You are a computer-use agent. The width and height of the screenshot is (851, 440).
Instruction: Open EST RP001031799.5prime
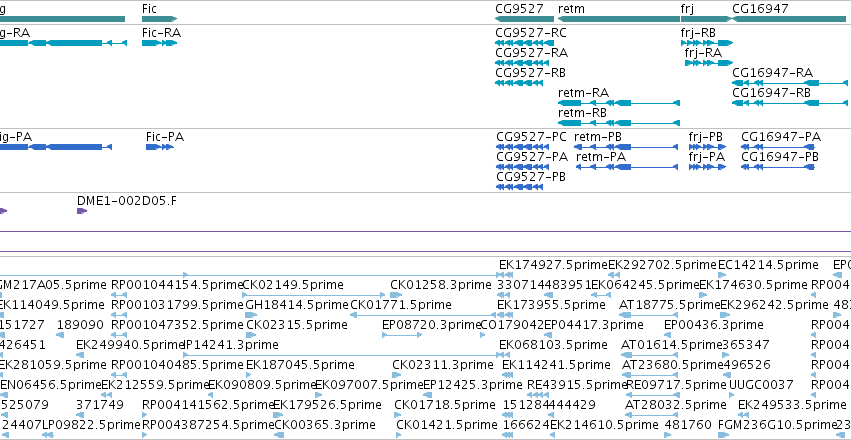click(177, 305)
